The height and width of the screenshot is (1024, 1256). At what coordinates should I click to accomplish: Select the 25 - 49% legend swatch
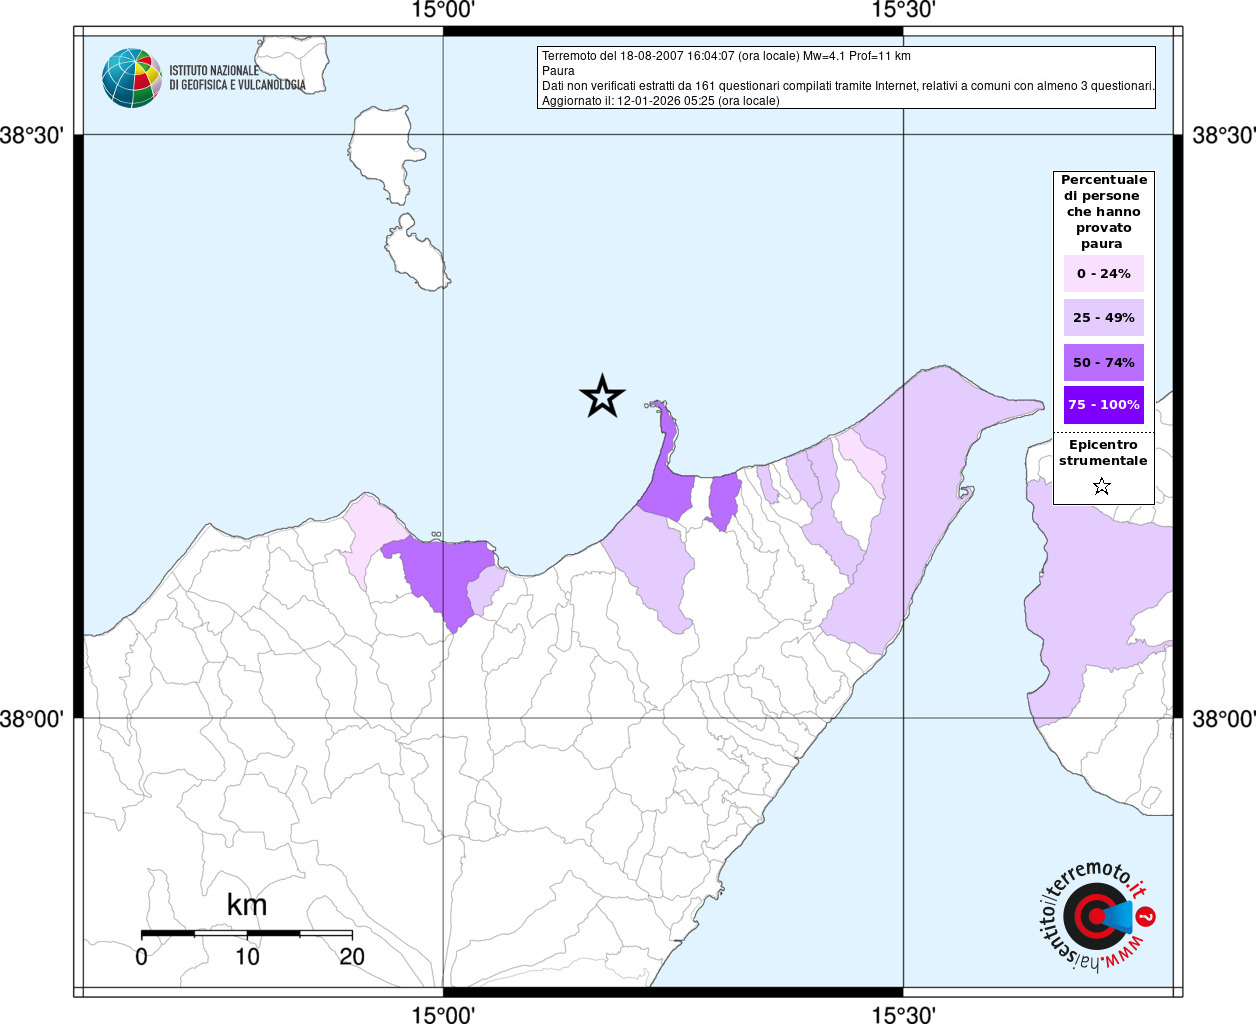point(1103,318)
